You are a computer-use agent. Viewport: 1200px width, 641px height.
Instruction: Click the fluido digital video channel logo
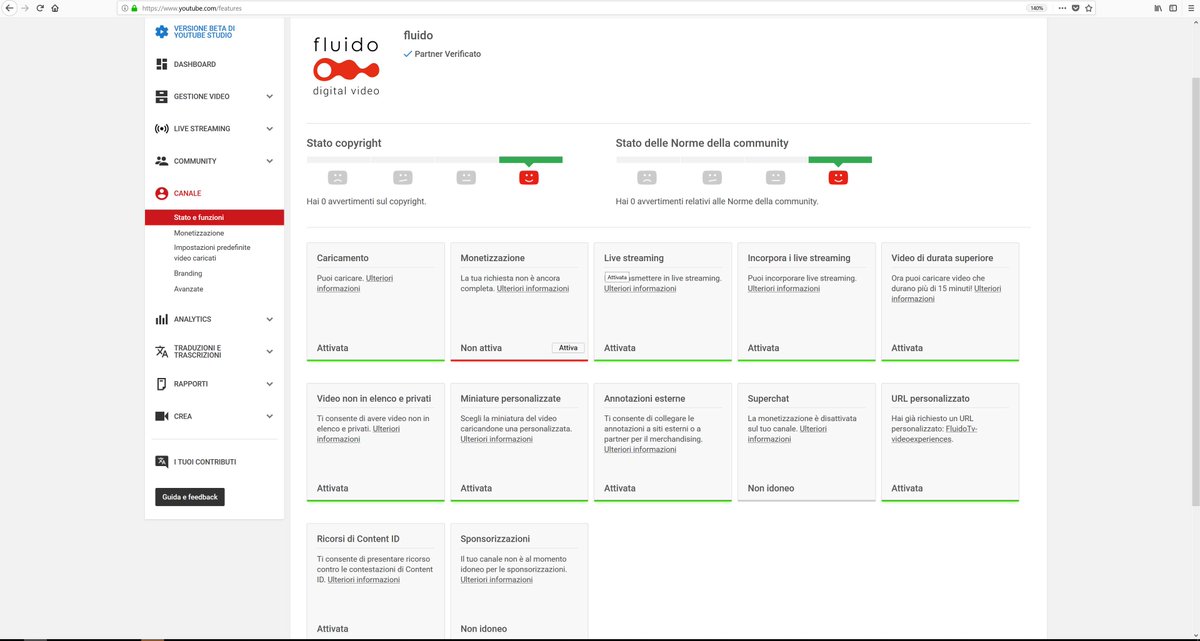point(346,66)
